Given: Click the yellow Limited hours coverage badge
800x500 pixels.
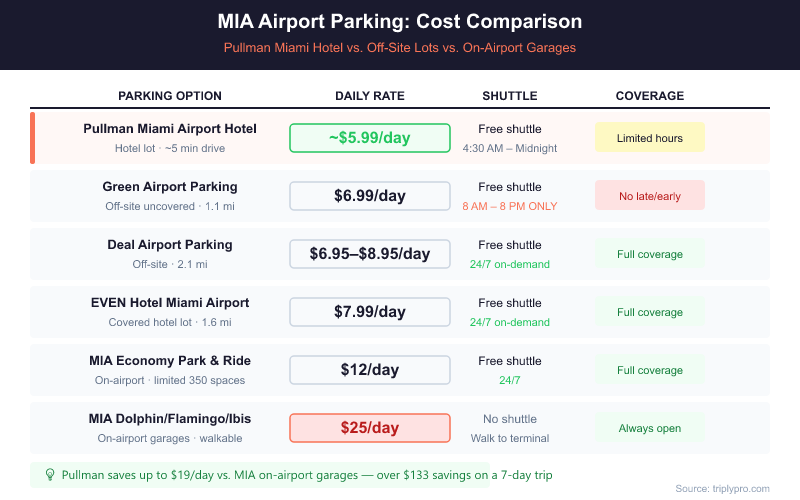Looking at the screenshot, I should click(650, 138).
